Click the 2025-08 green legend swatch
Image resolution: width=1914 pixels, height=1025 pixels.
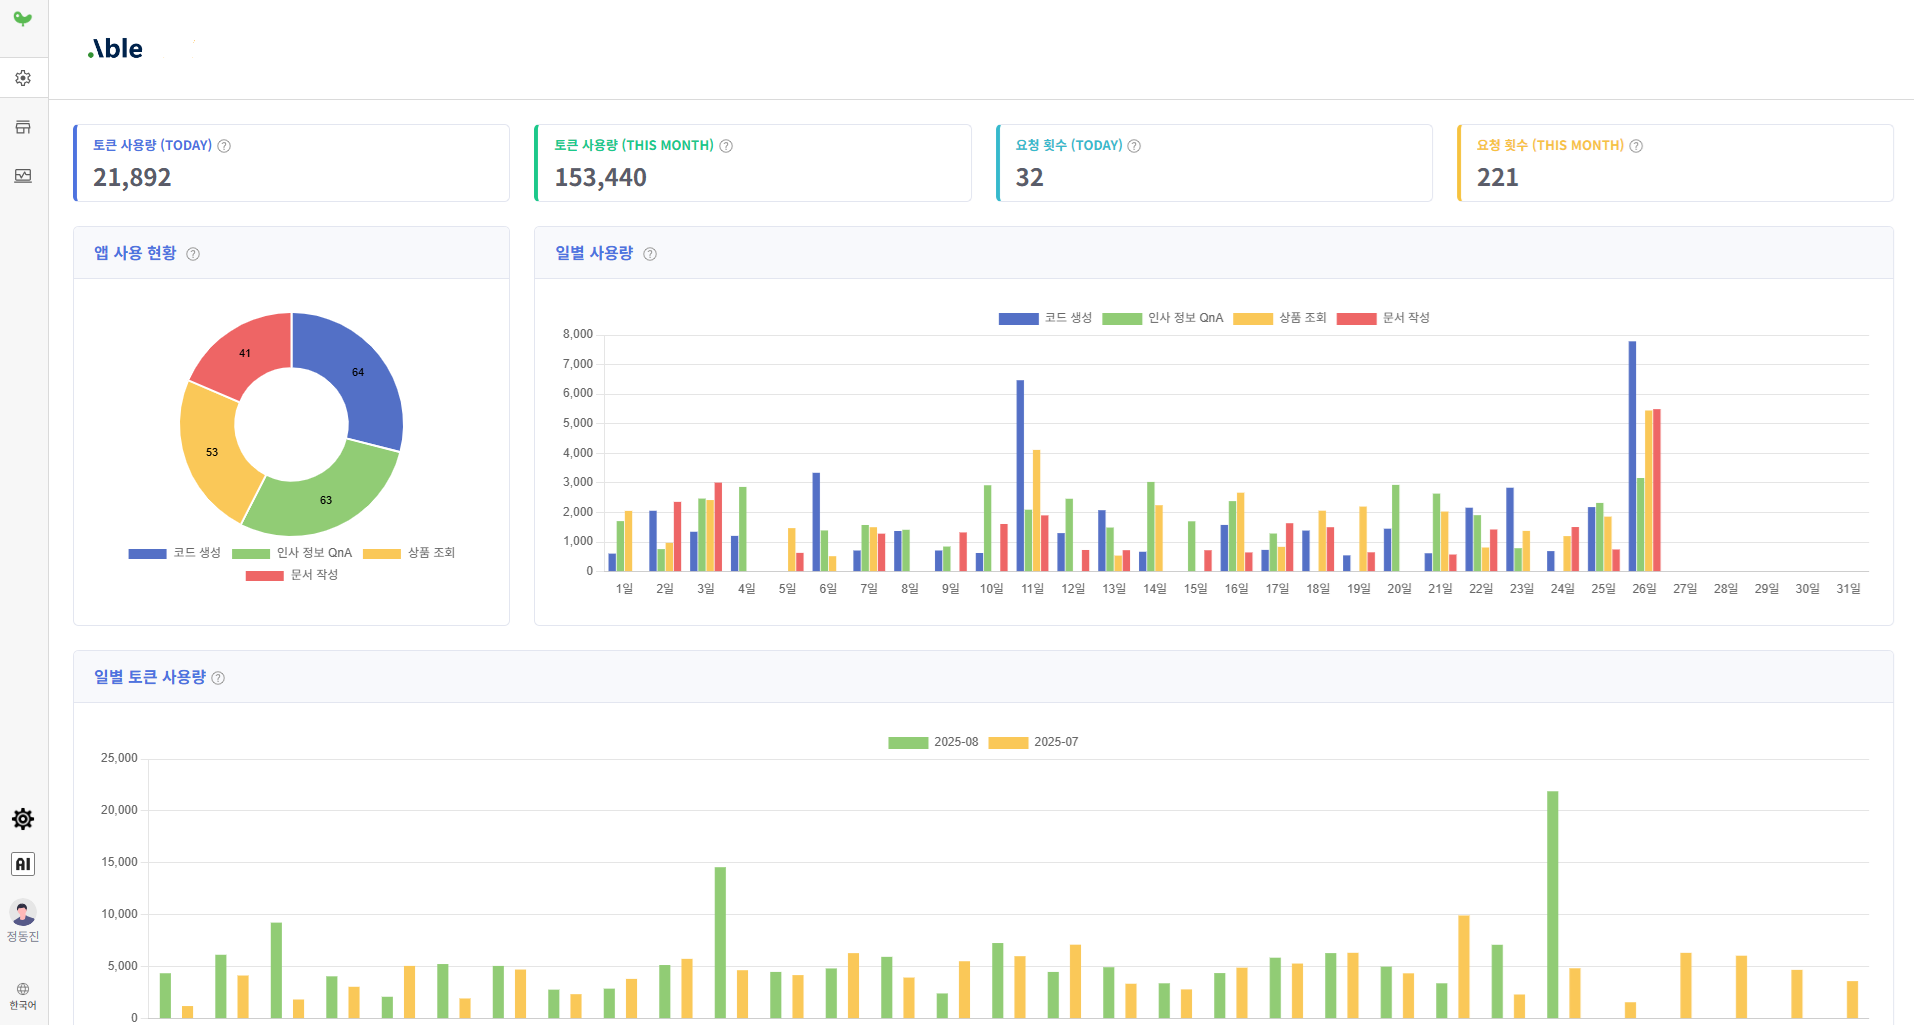pyautogui.click(x=908, y=743)
